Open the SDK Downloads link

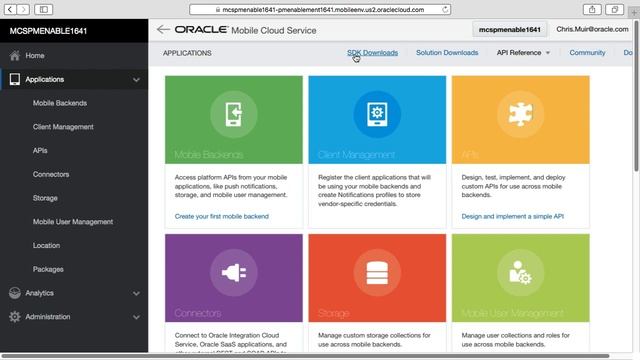pos(372,53)
